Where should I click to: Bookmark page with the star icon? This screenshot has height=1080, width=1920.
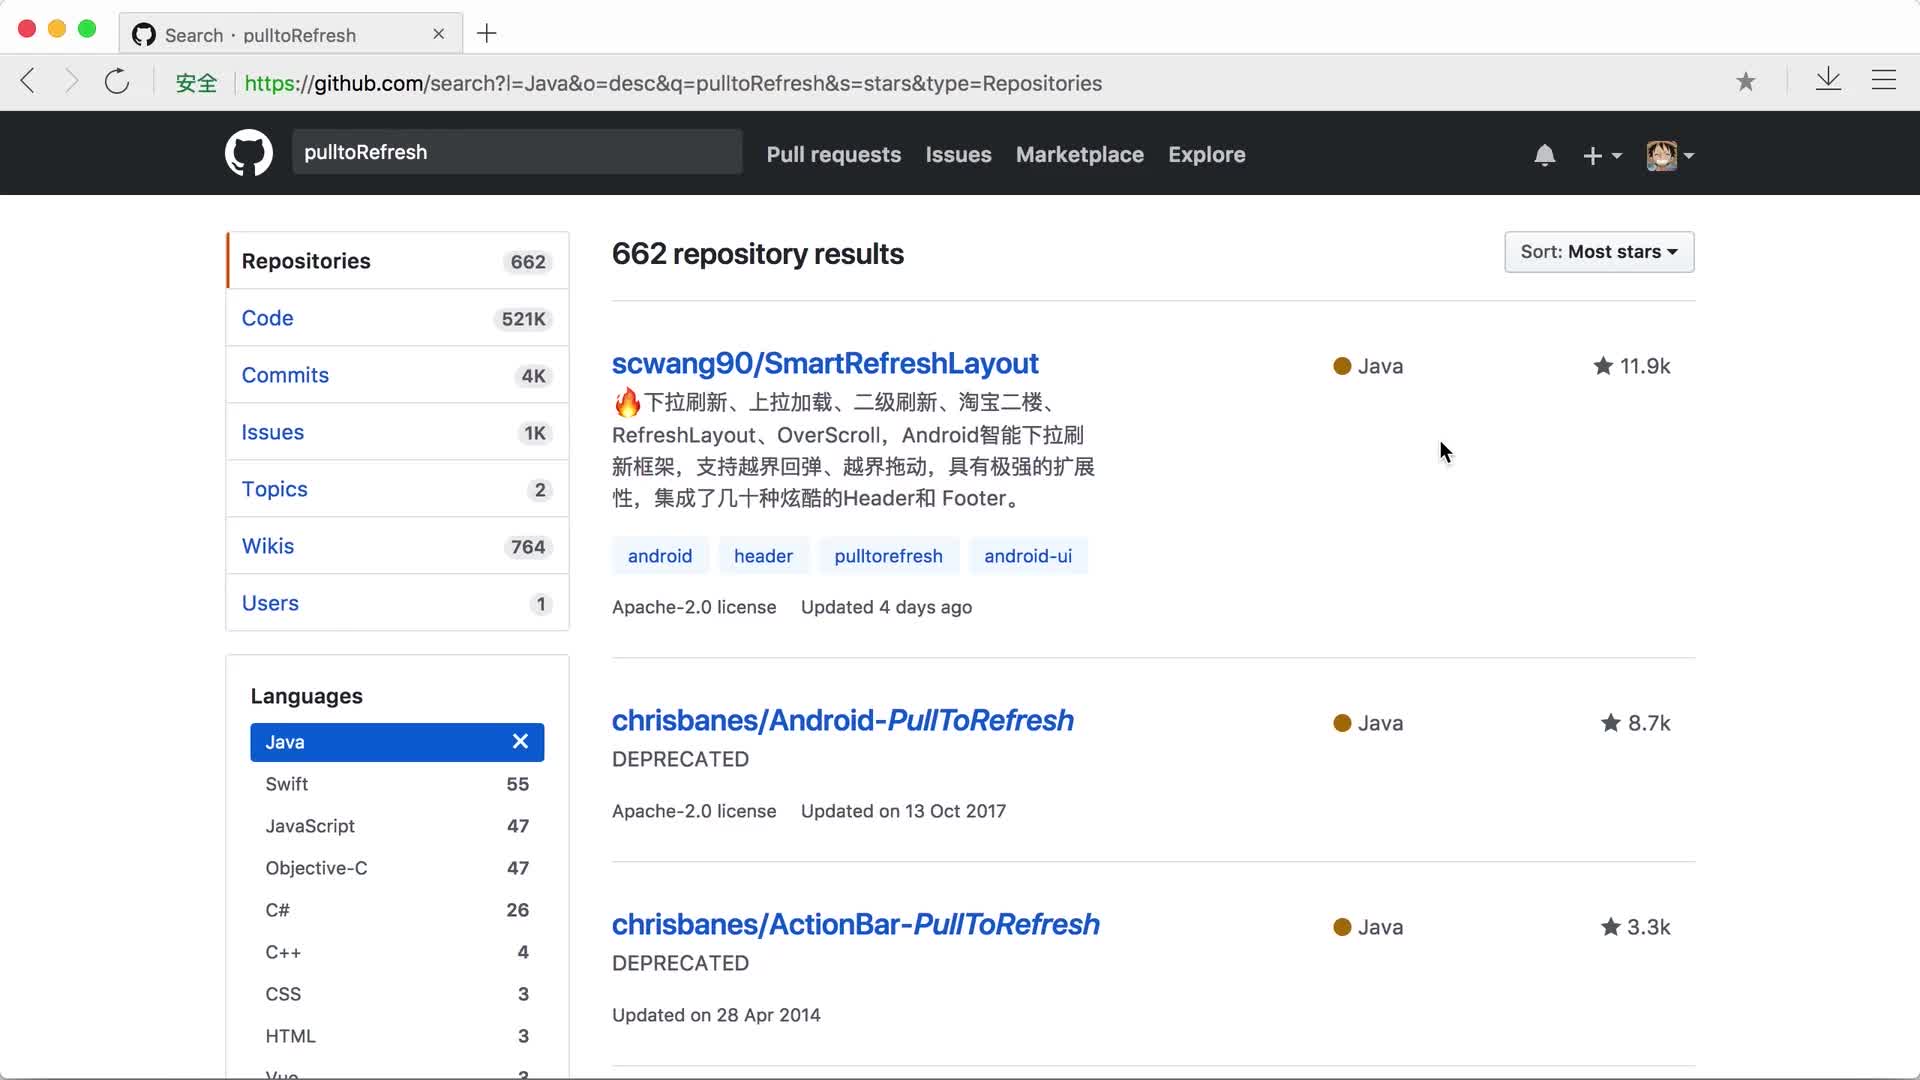point(1745,82)
